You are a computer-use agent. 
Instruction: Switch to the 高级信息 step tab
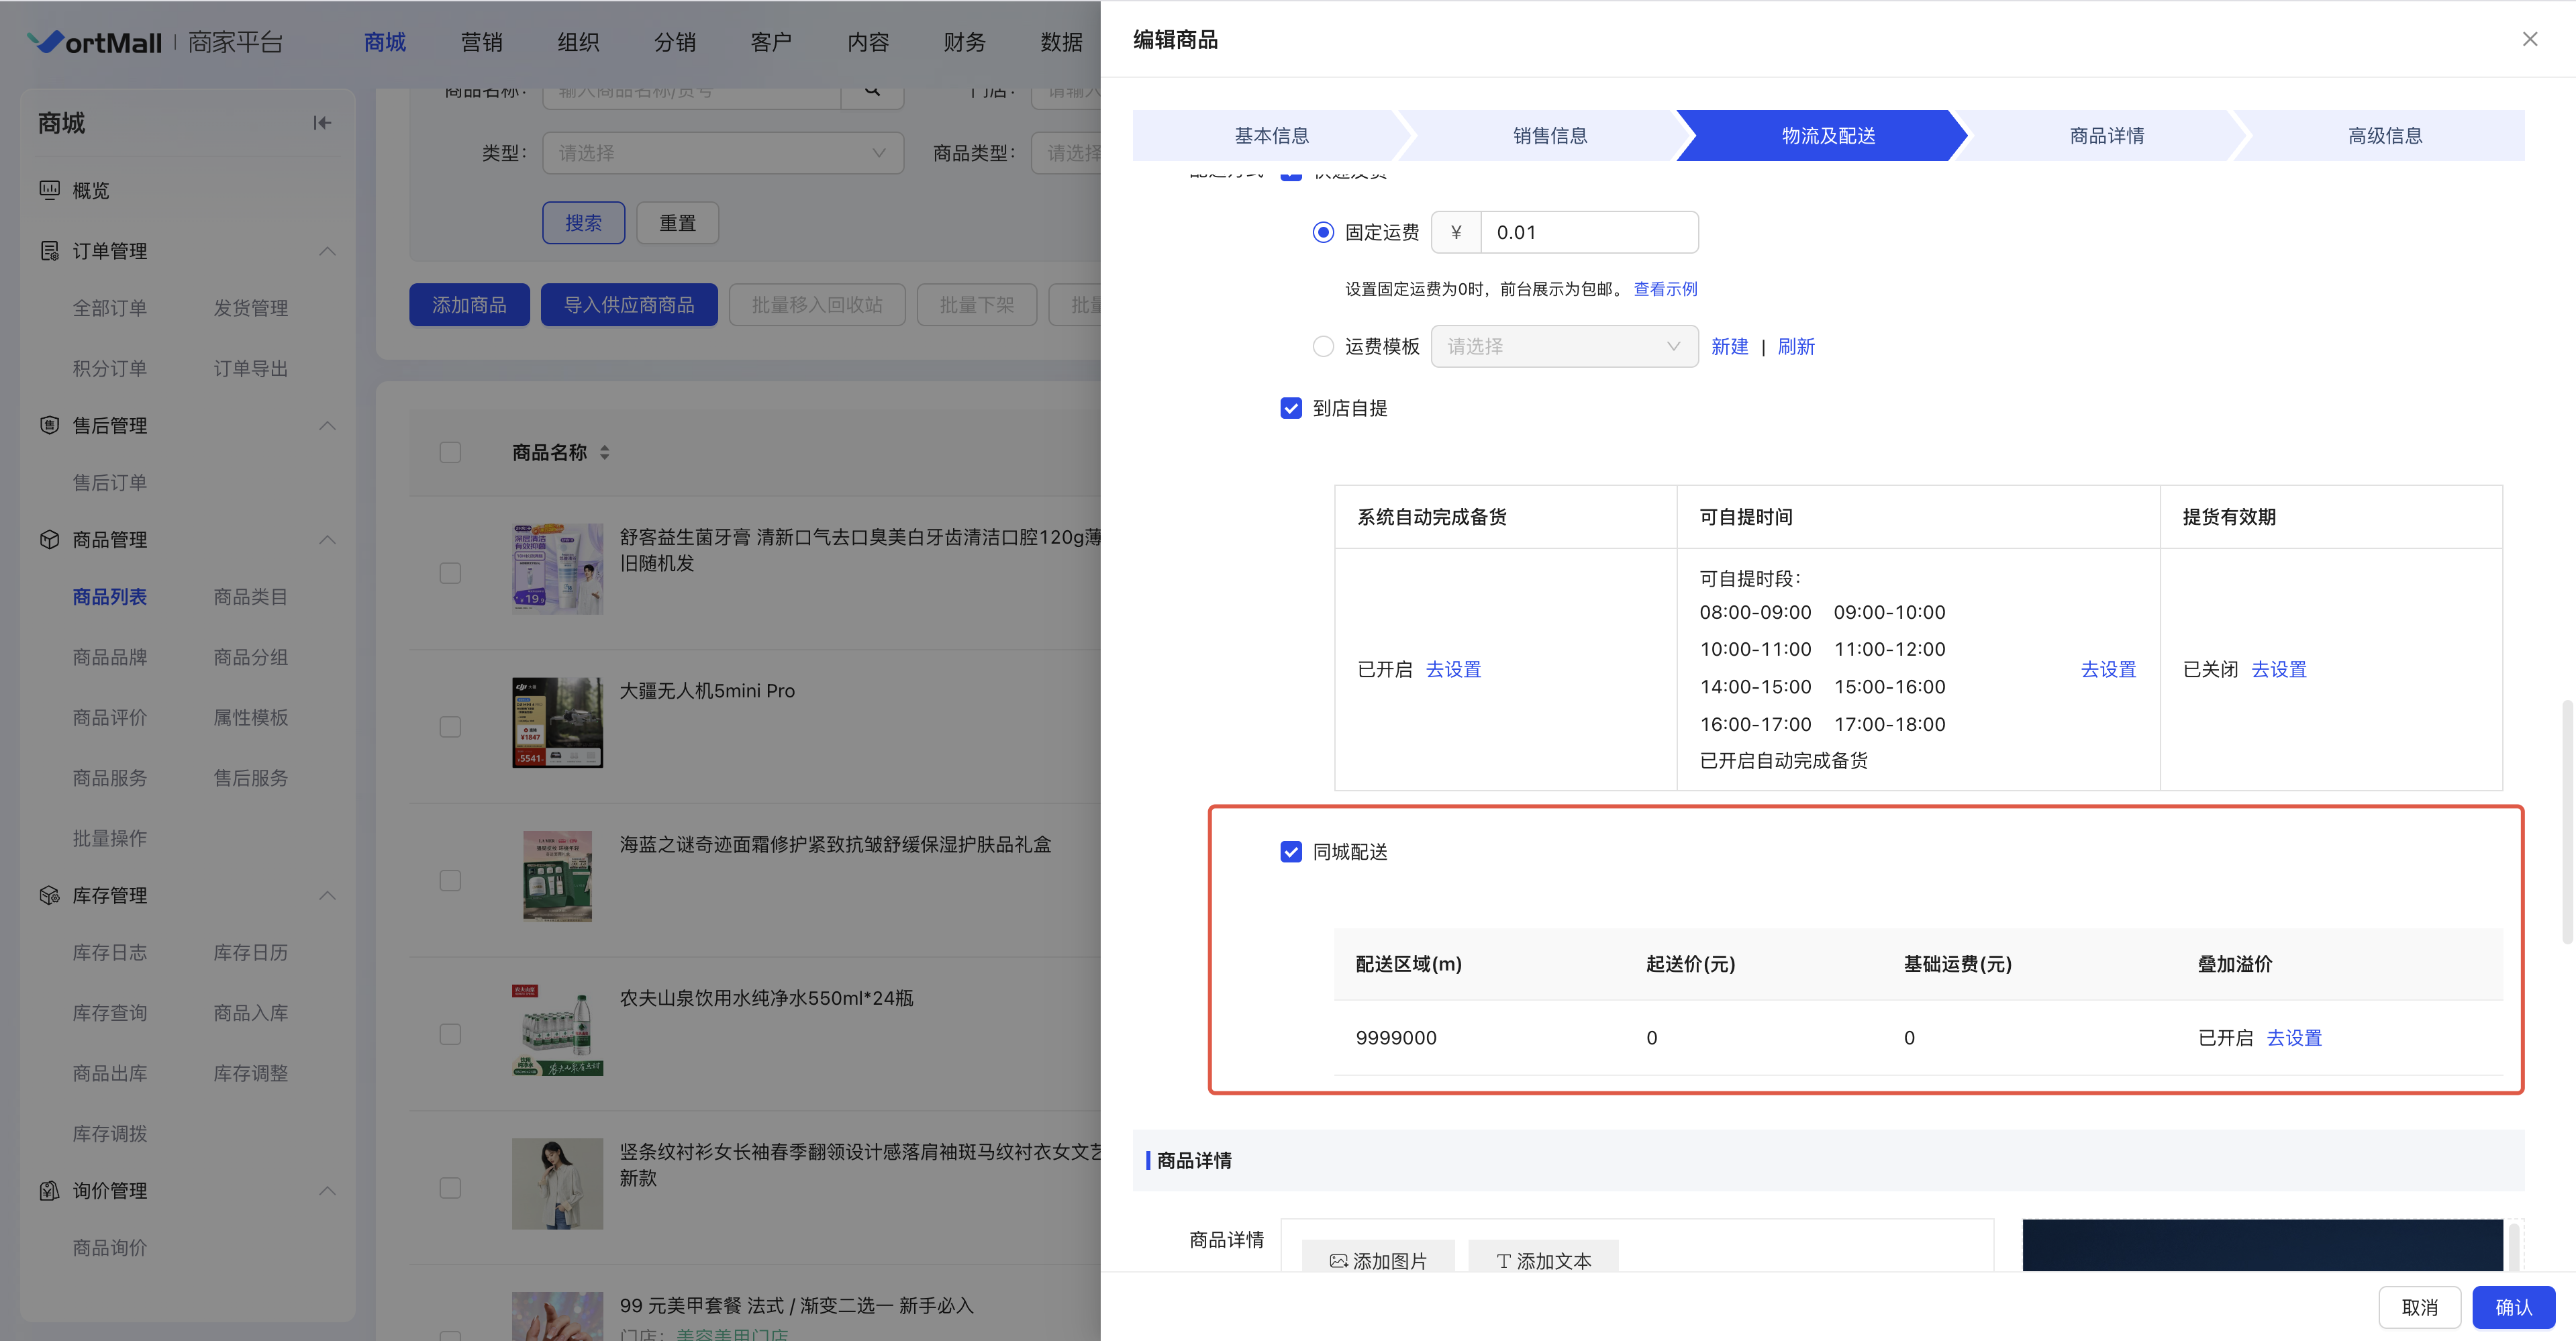pos(2384,135)
